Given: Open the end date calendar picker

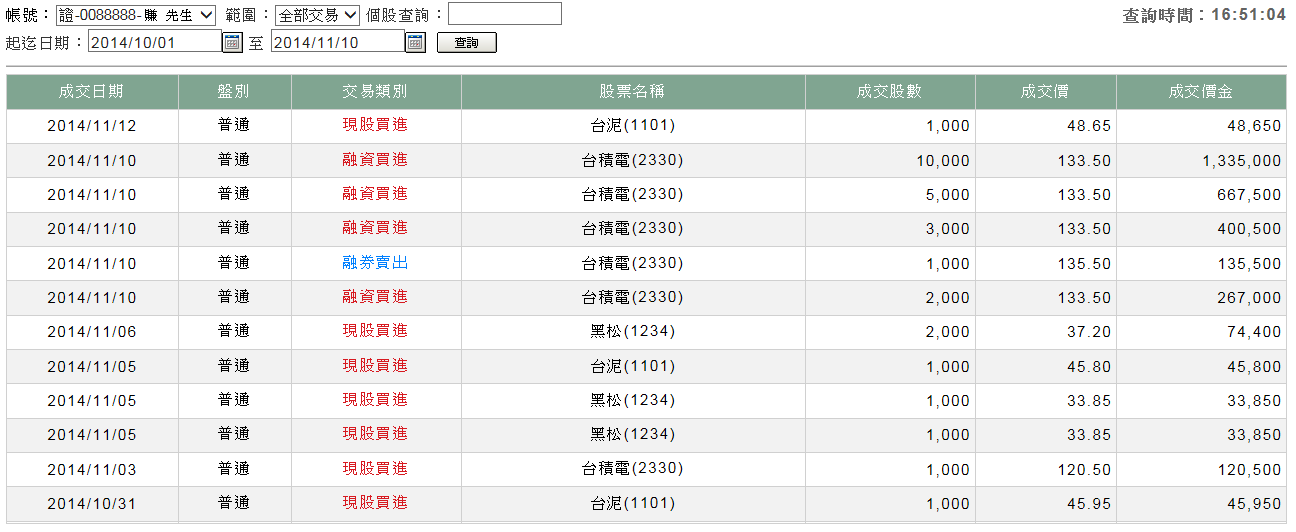Looking at the screenshot, I should point(415,42).
